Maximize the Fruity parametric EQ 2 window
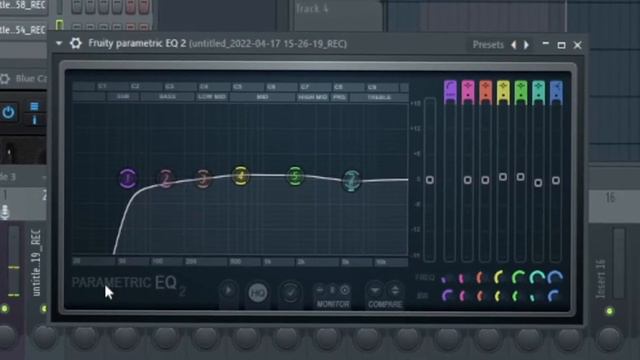The height and width of the screenshot is (360, 640). pyautogui.click(x=561, y=45)
